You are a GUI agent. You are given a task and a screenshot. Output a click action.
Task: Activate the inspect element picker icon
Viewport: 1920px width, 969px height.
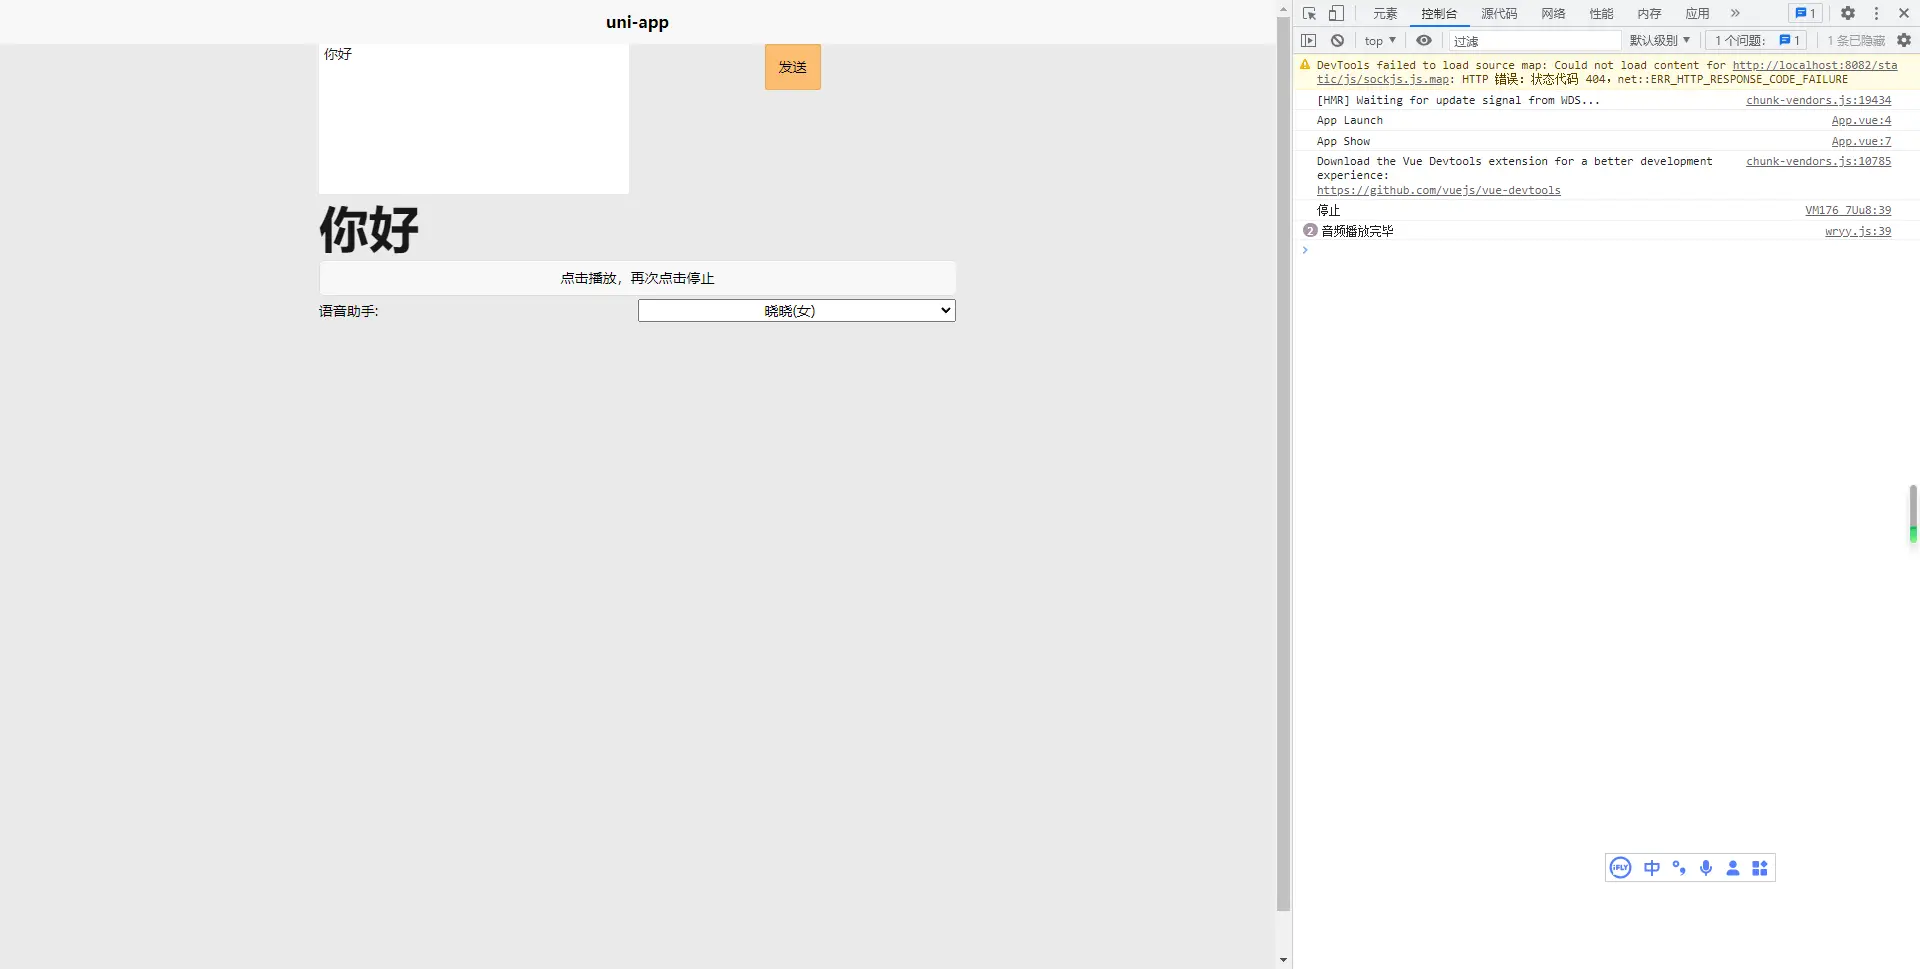click(x=1309, y=14)
